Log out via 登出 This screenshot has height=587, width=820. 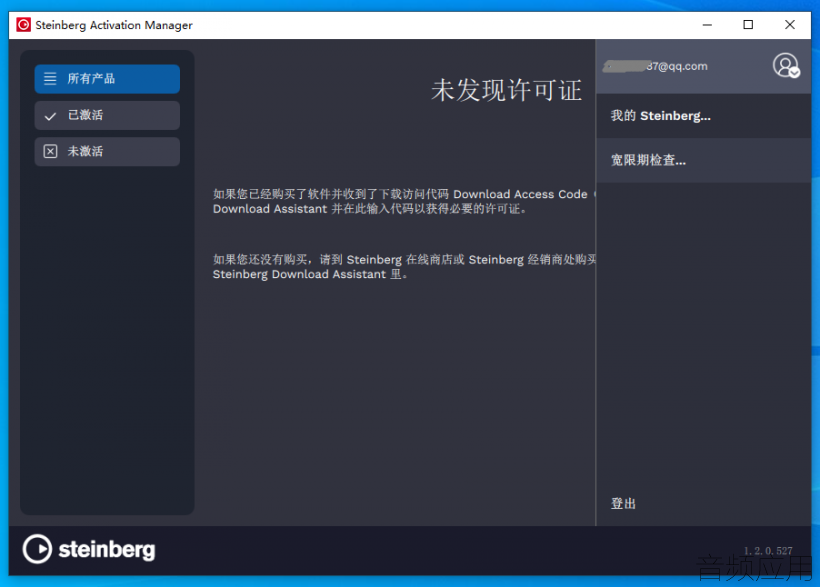[x=623, y=503]
